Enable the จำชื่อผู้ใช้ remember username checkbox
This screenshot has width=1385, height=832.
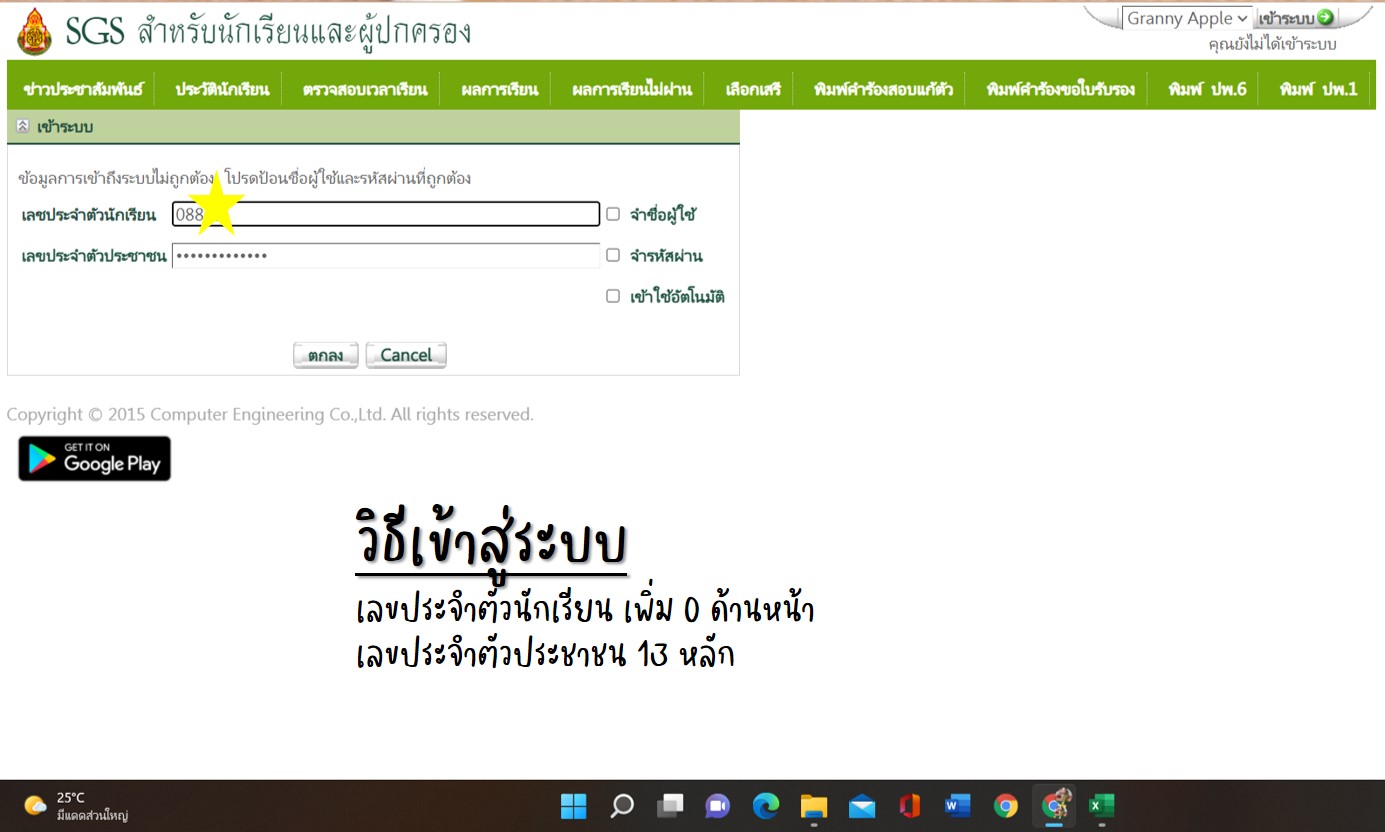613,214
